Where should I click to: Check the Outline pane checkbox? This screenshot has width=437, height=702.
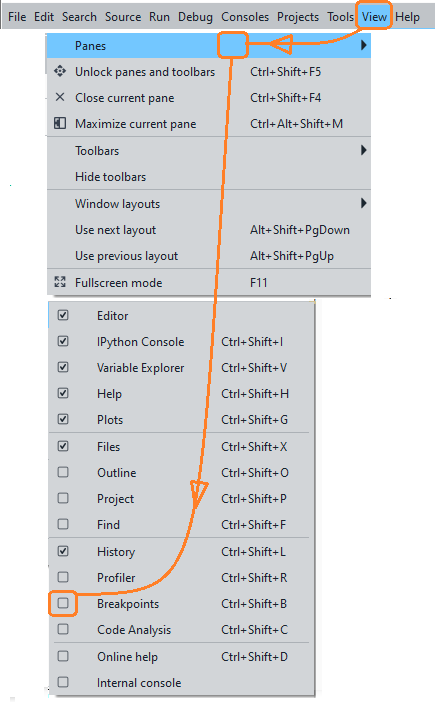[63, 472]
